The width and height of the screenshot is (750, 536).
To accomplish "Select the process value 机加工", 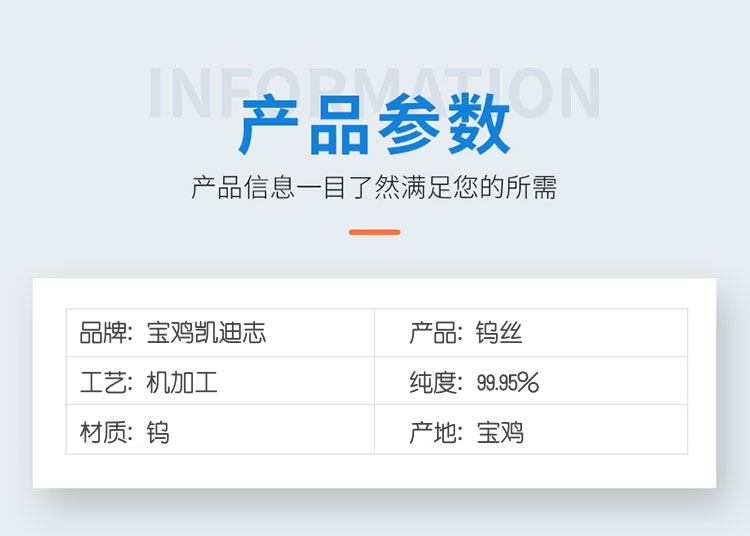I will pyautogui.click(x=182, y=382).
